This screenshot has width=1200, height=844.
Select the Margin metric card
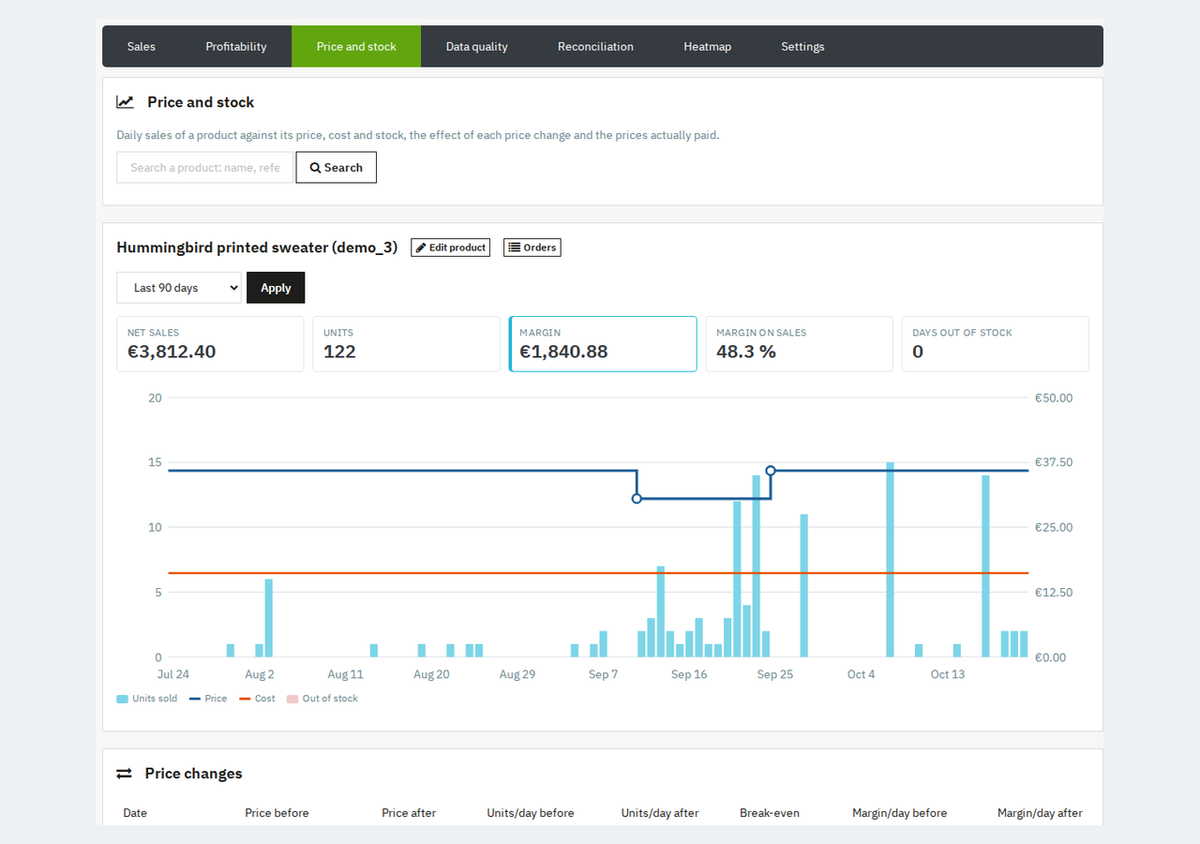pyautogui.click(x=603, y=344)
